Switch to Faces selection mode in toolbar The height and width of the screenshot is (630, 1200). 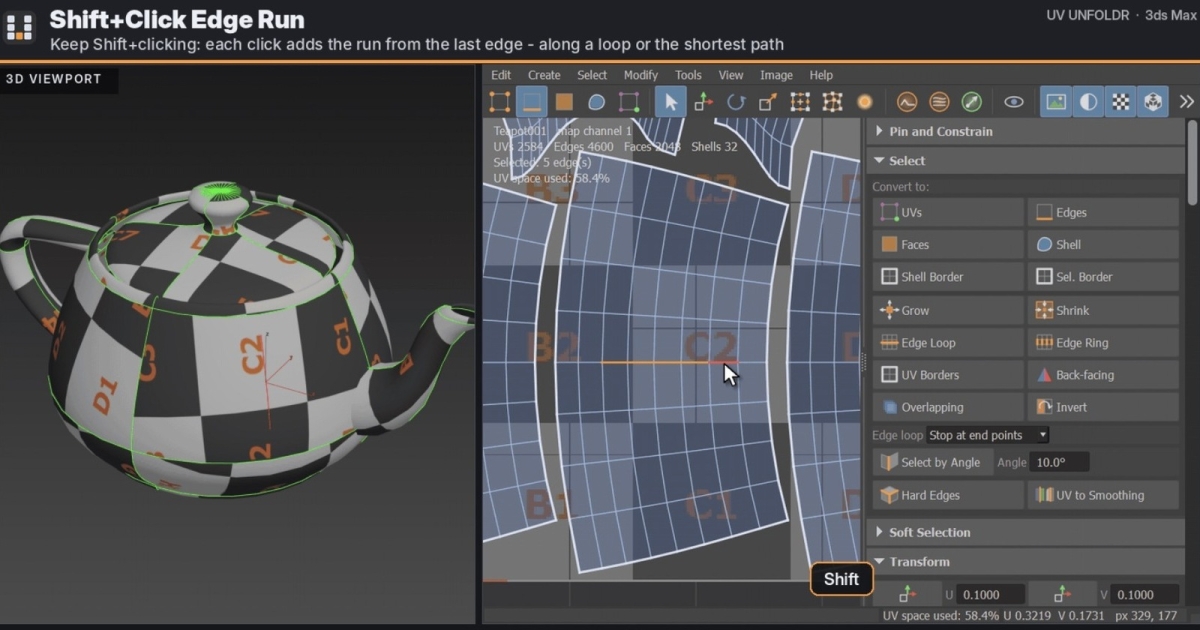(x=564, y=102)
